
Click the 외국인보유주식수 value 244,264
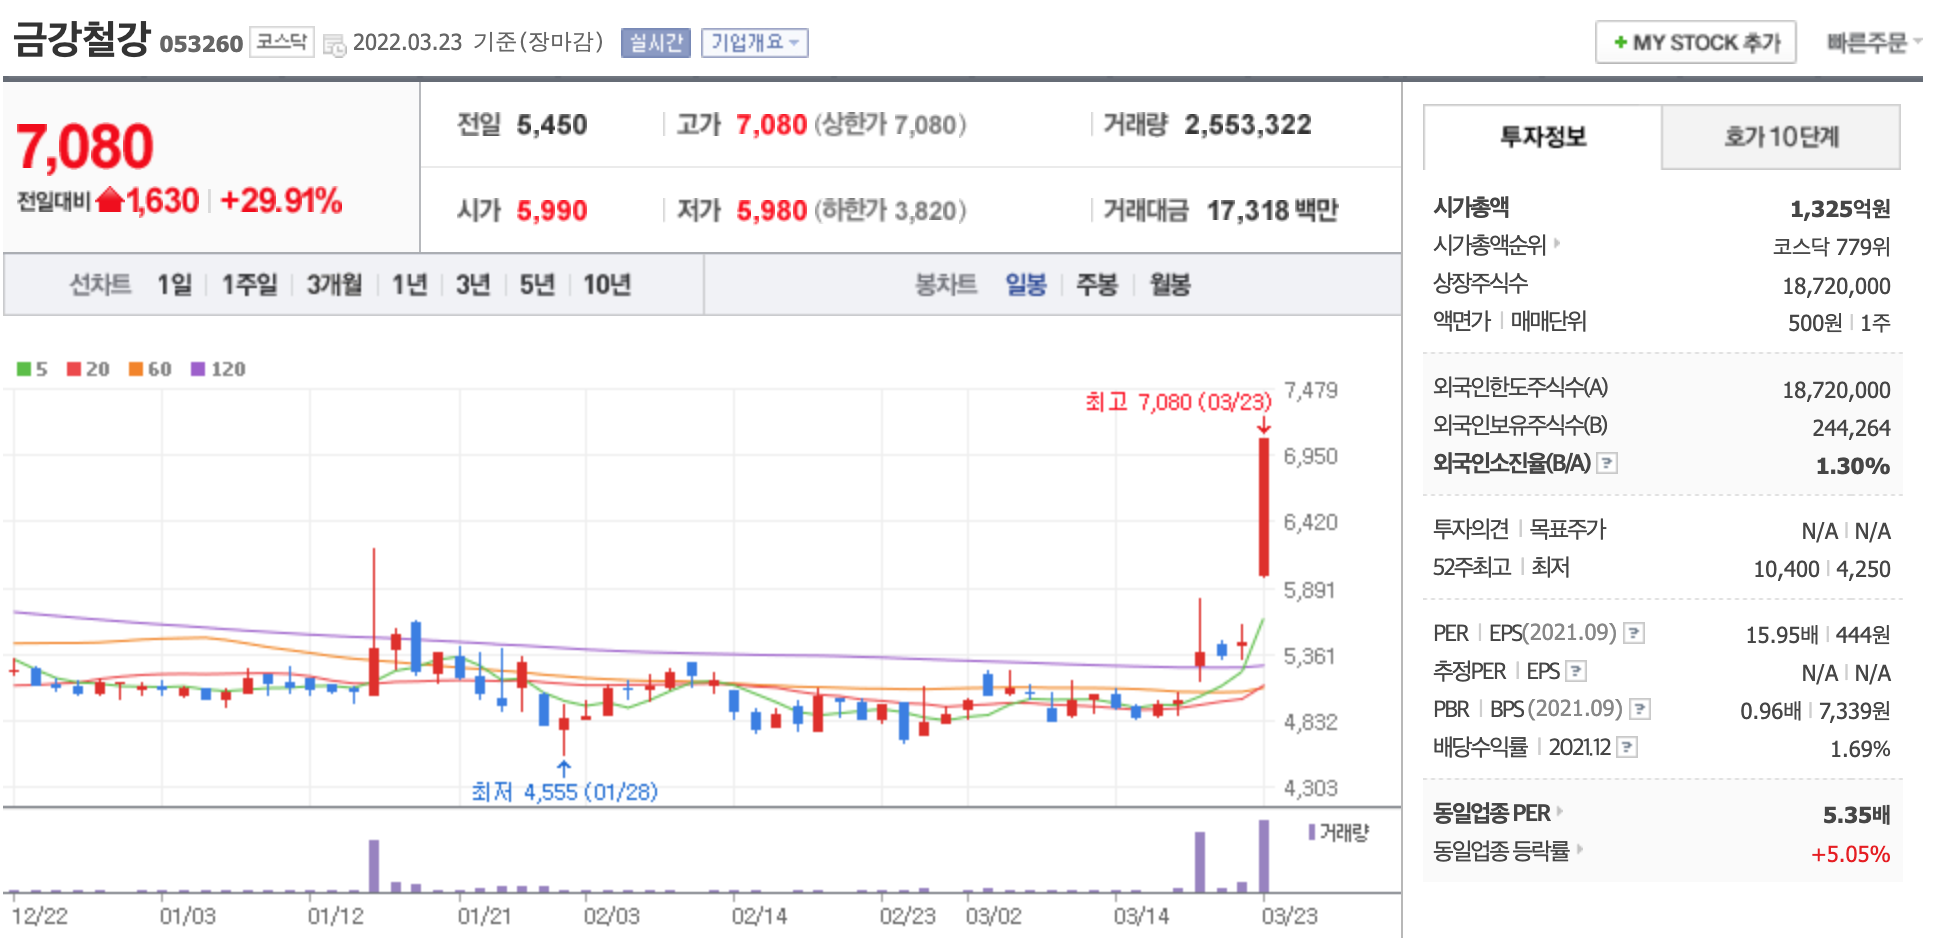click(1851, 428)
